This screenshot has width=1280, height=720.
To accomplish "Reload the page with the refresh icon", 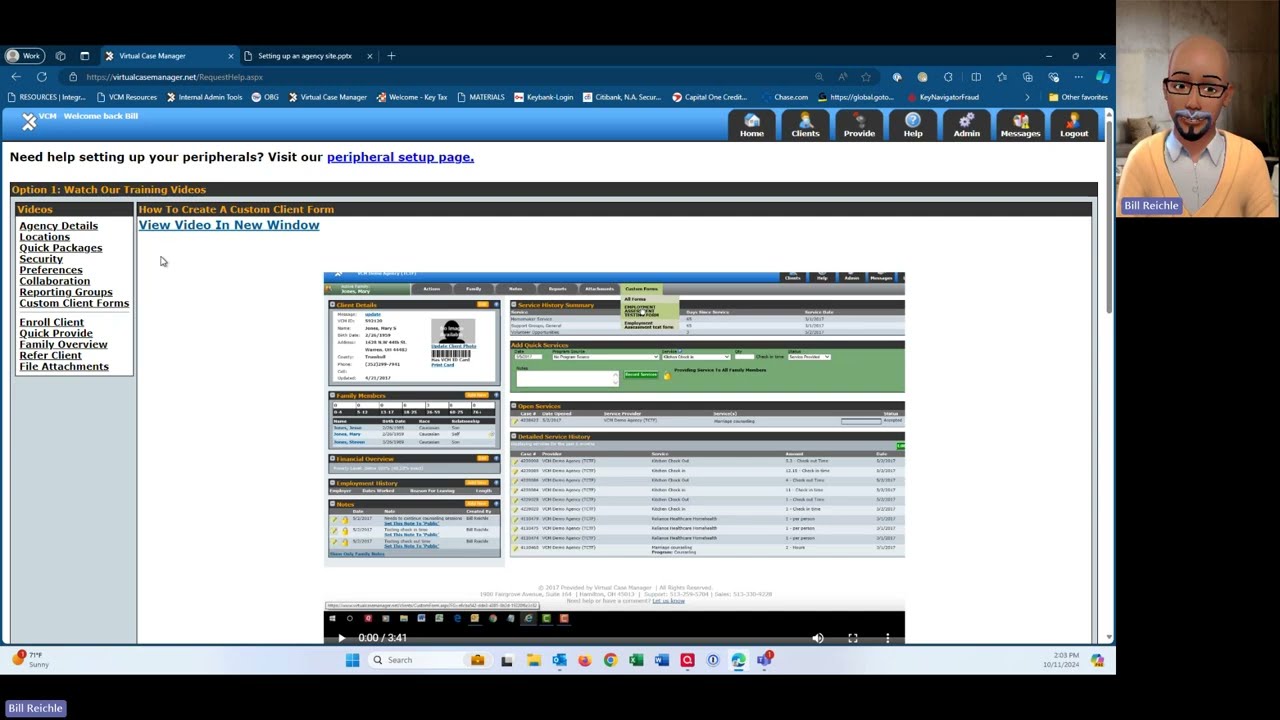I will tap(42, 77).
